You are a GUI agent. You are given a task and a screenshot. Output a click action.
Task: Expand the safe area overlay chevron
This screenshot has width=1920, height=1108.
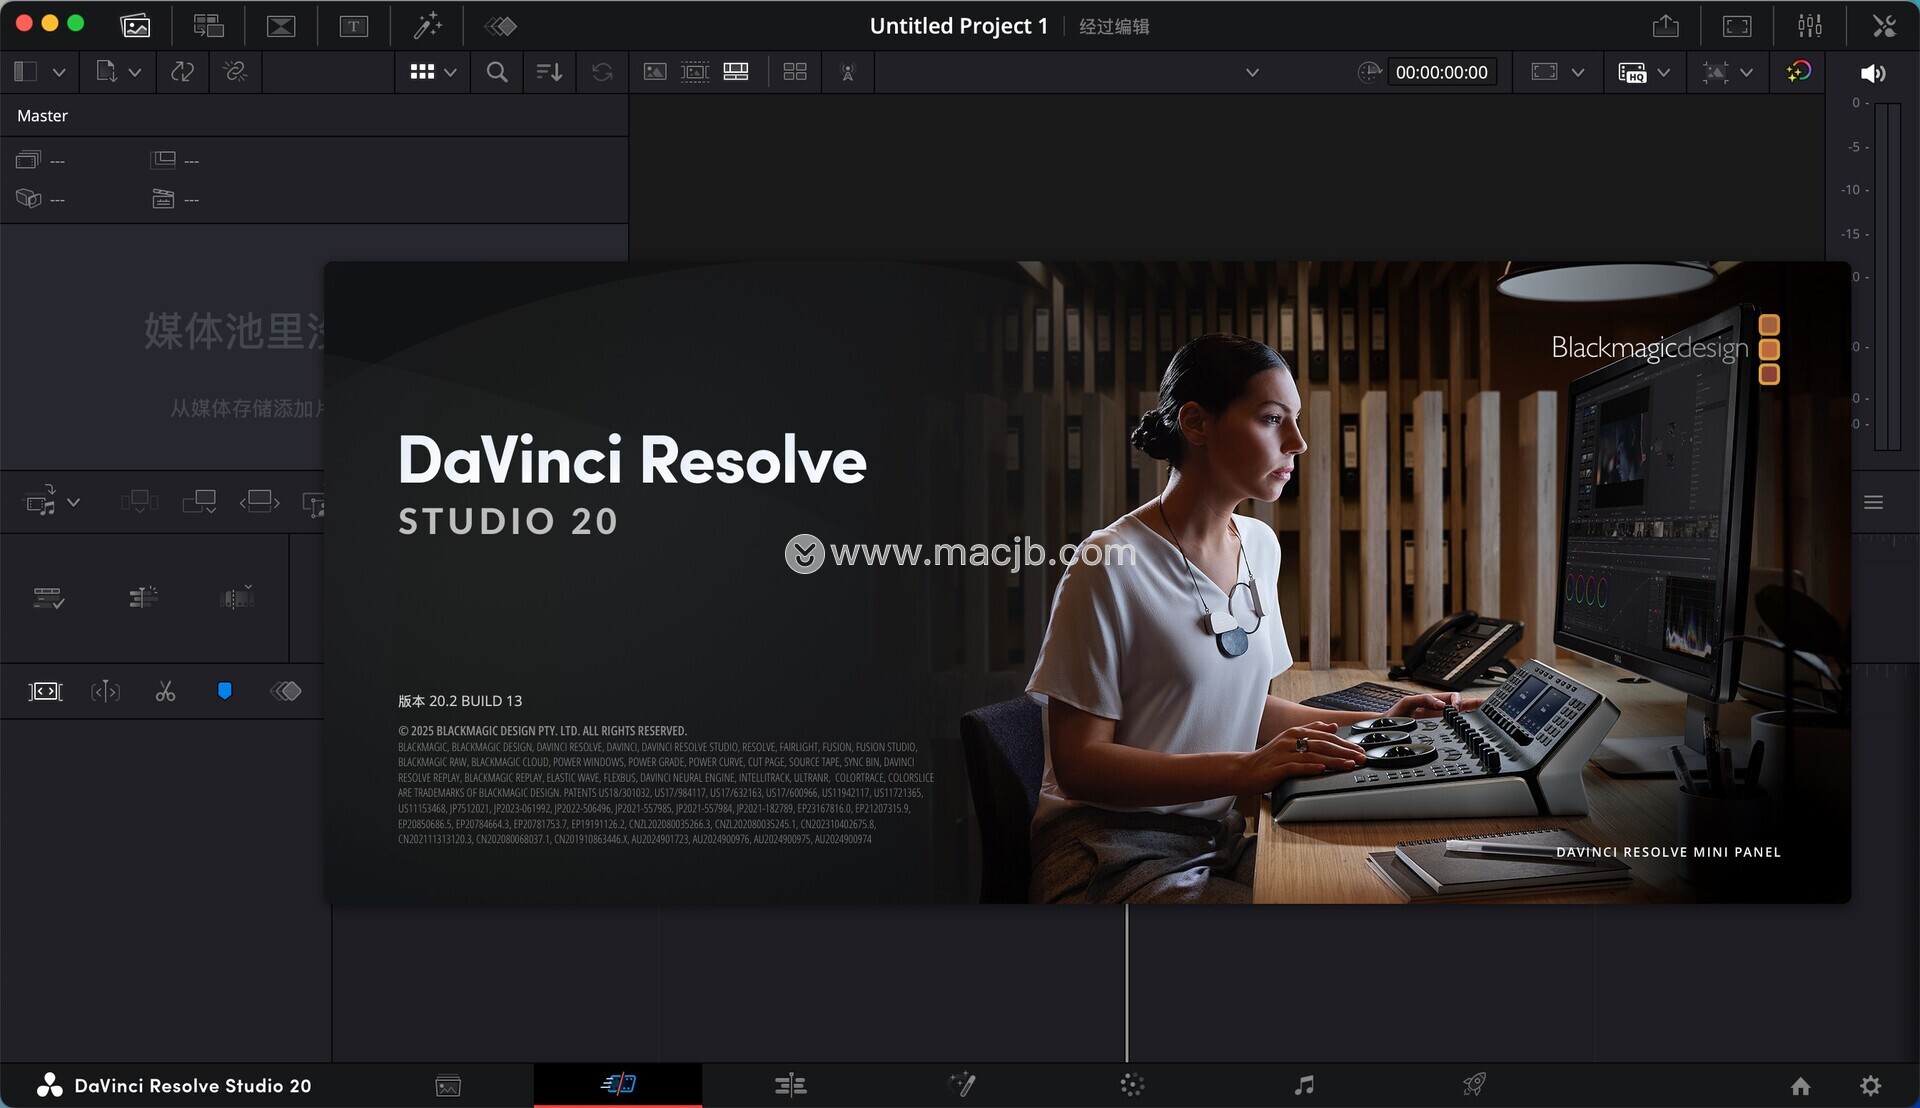pyautogui.click(x=1746, y=72)
